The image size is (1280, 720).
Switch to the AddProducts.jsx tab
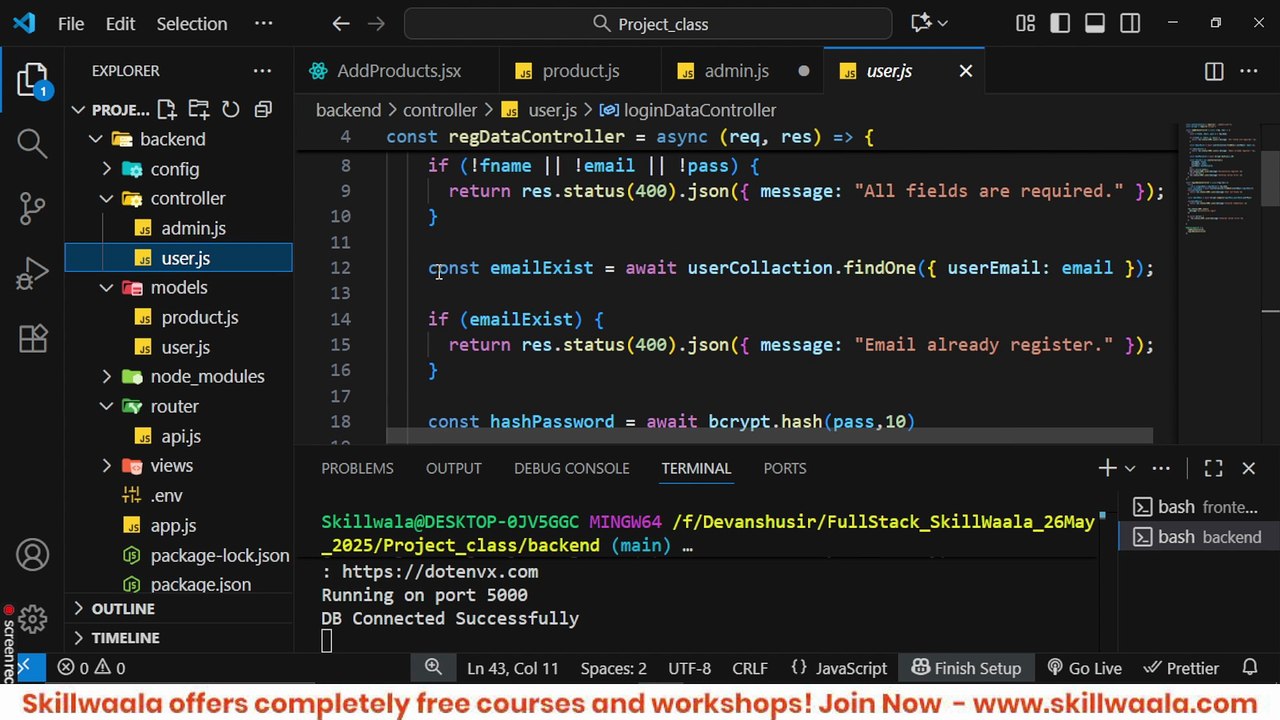tap(398, 71)
